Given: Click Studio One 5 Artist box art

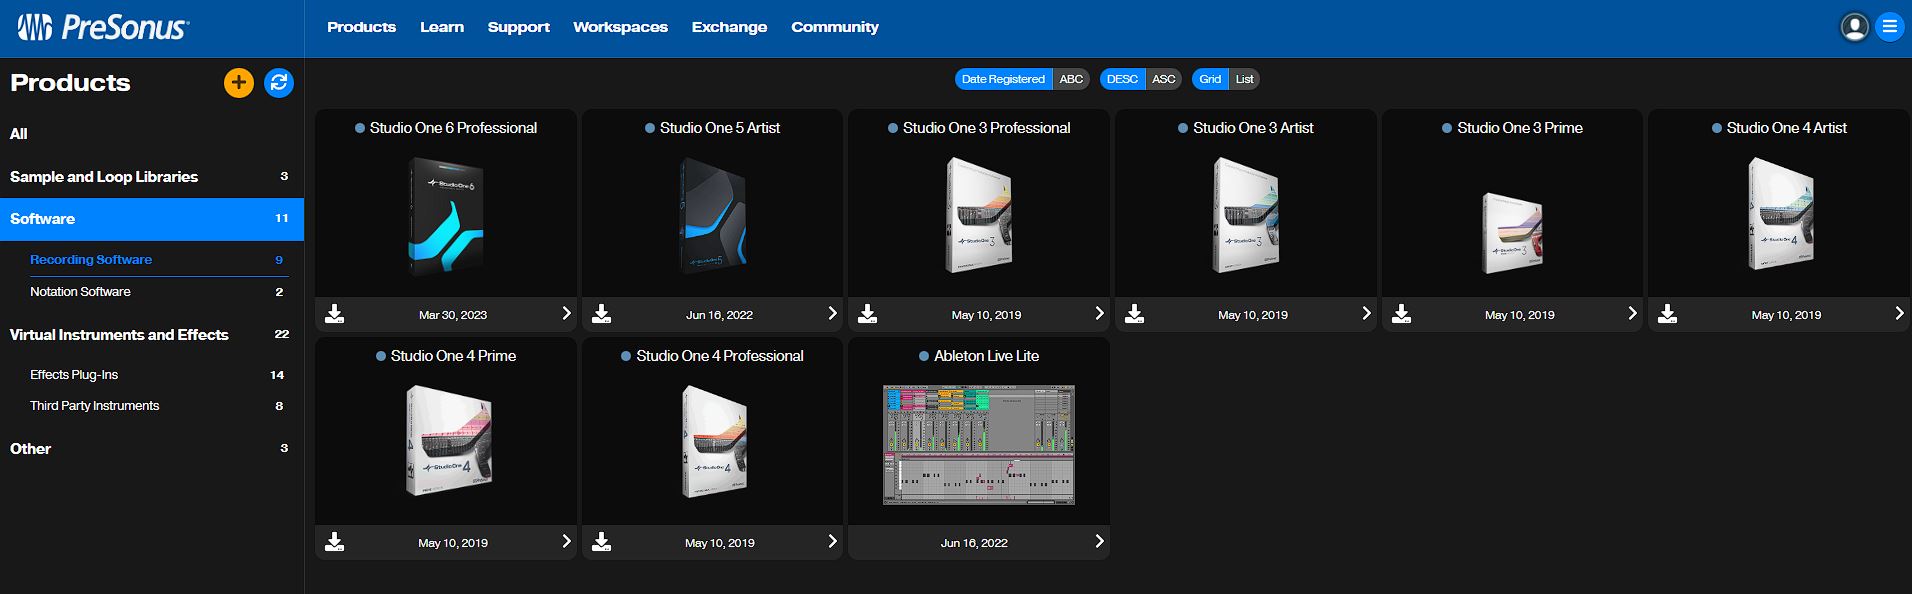Looking at the screenshot, I should tap(714, 217).
